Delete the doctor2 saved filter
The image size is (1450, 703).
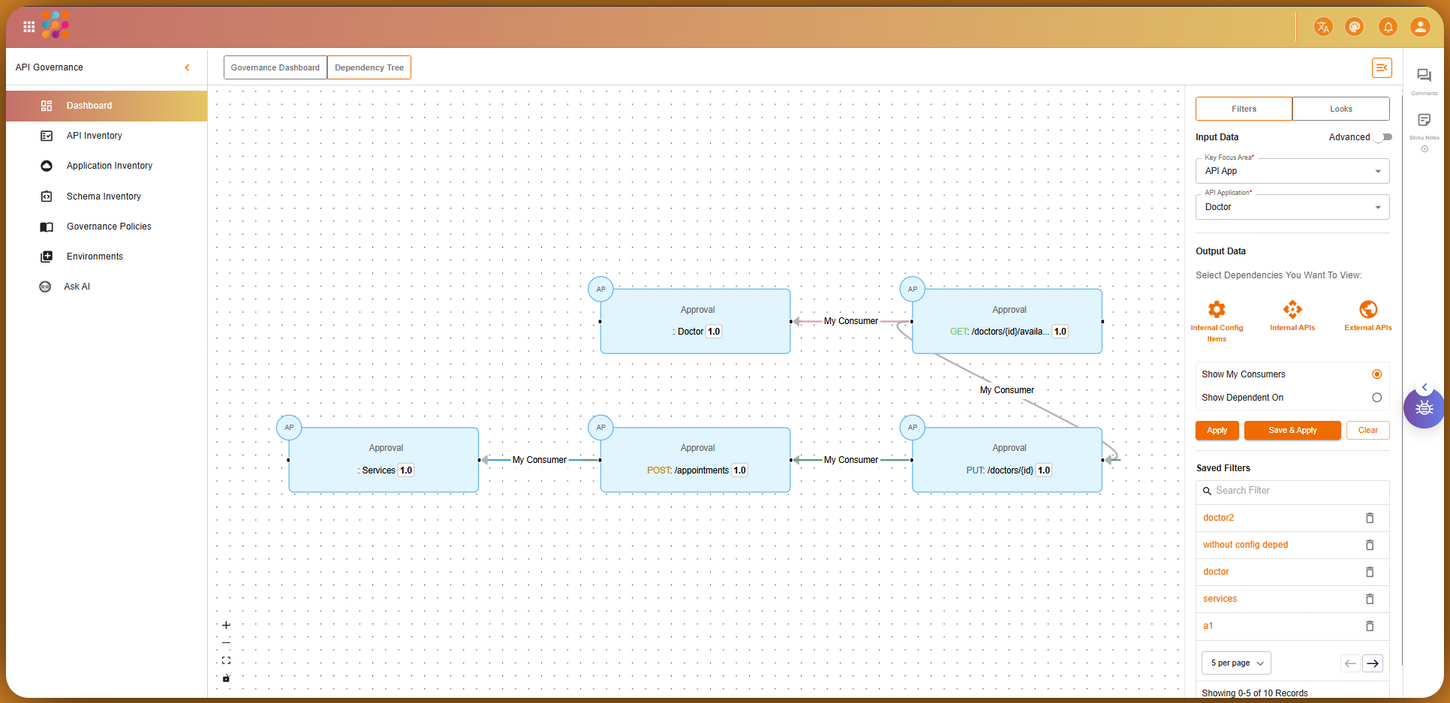click(x=1370, y=518)
